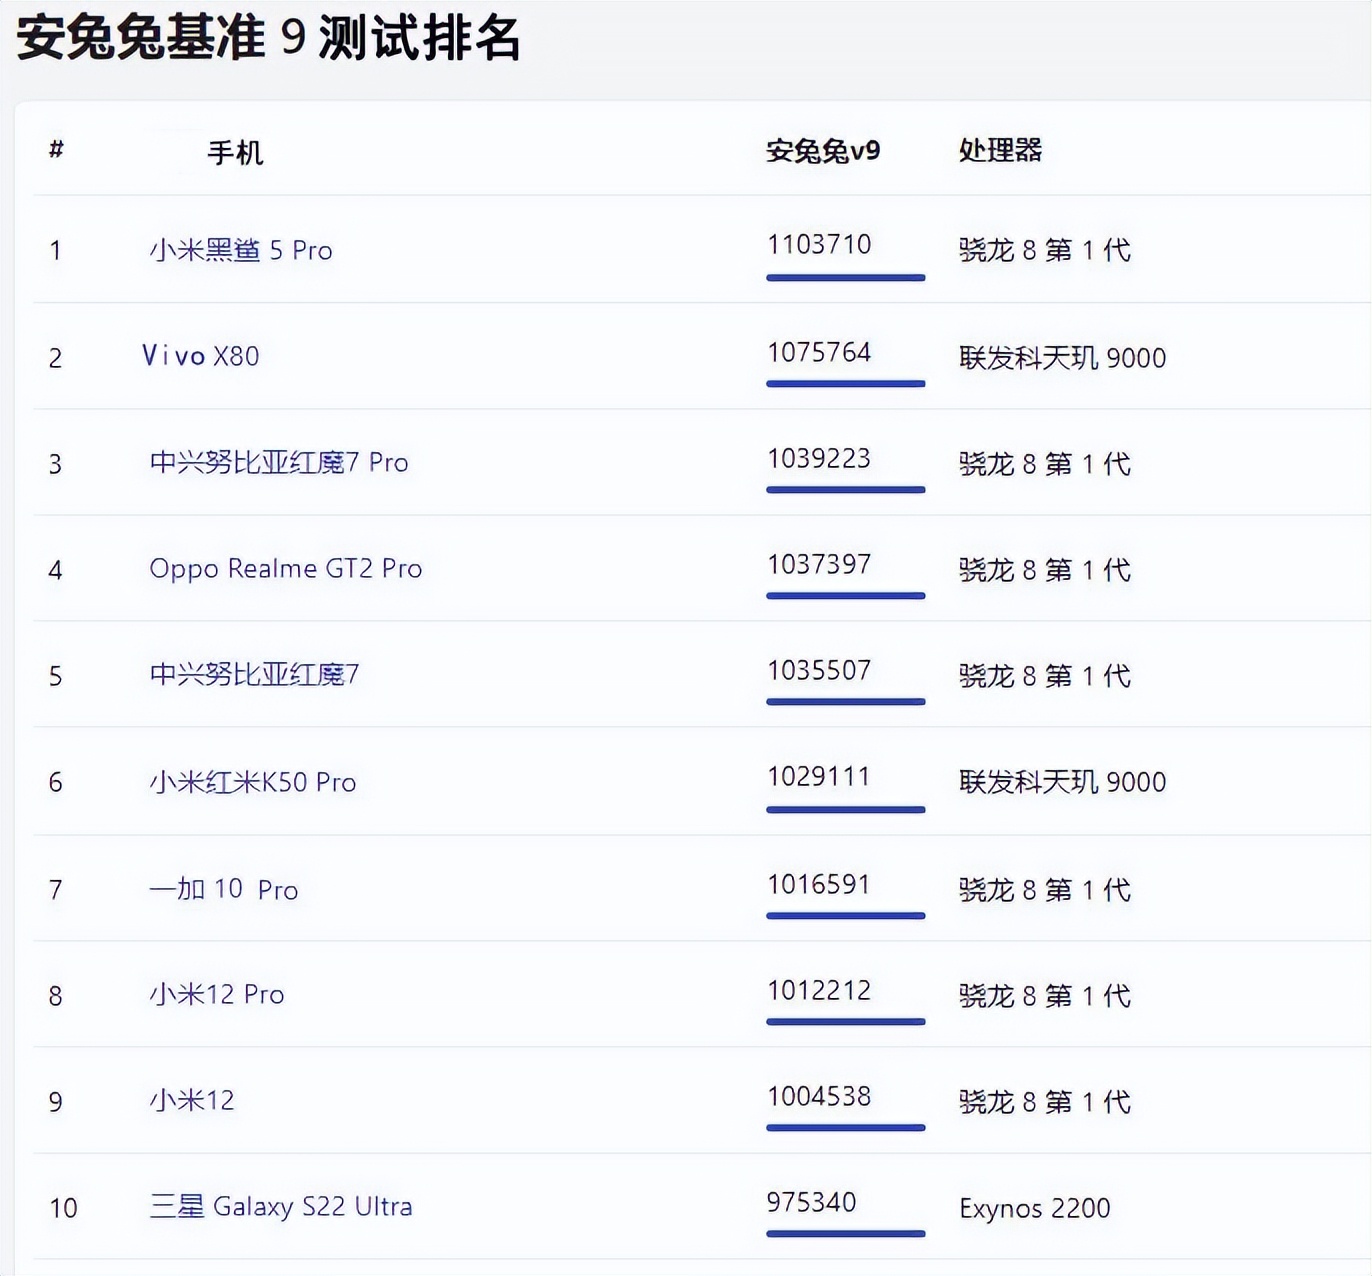Click 骁龙 8 第 1 代 in the 一加 10 Pro row
This screenshot has height=1276, width=1372.
(x=1045, y=890)
